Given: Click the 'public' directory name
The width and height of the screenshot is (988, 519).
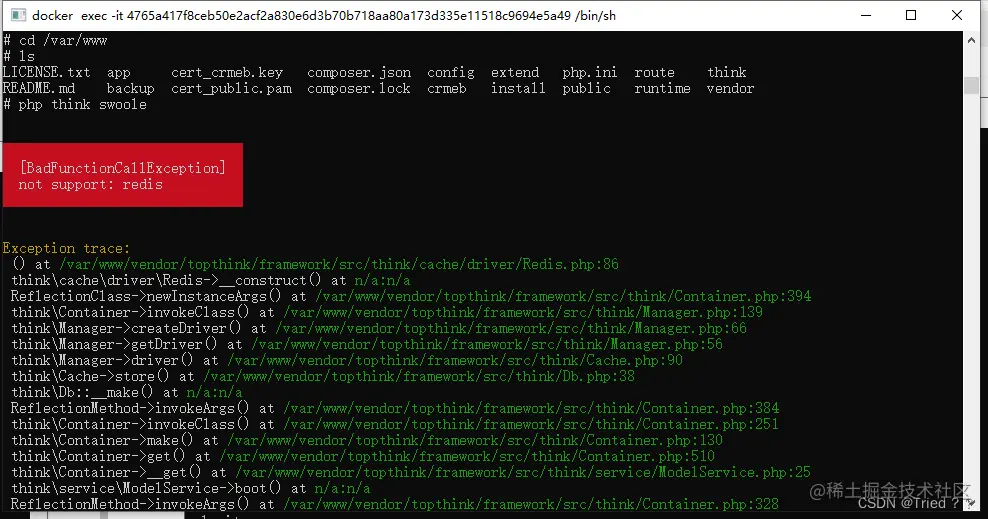Looking at the screenshot, I should [587, 88].
